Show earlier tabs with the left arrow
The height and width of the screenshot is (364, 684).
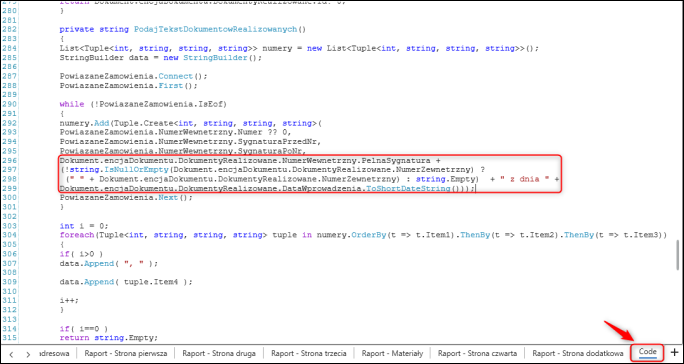(x=12, y=354)
